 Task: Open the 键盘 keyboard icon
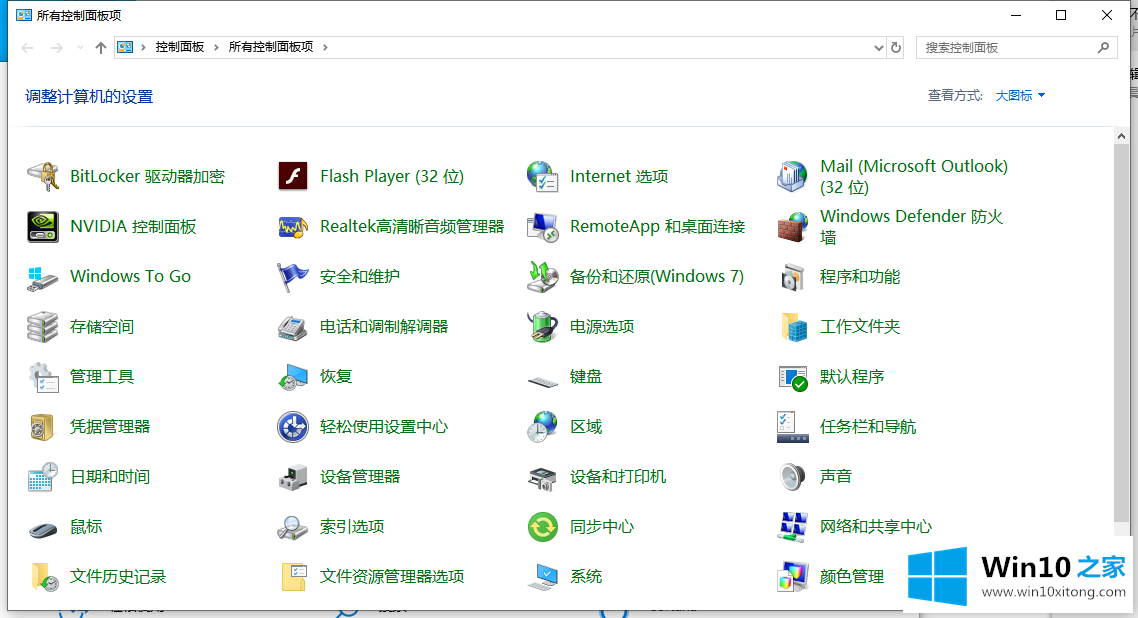[542, 380]
